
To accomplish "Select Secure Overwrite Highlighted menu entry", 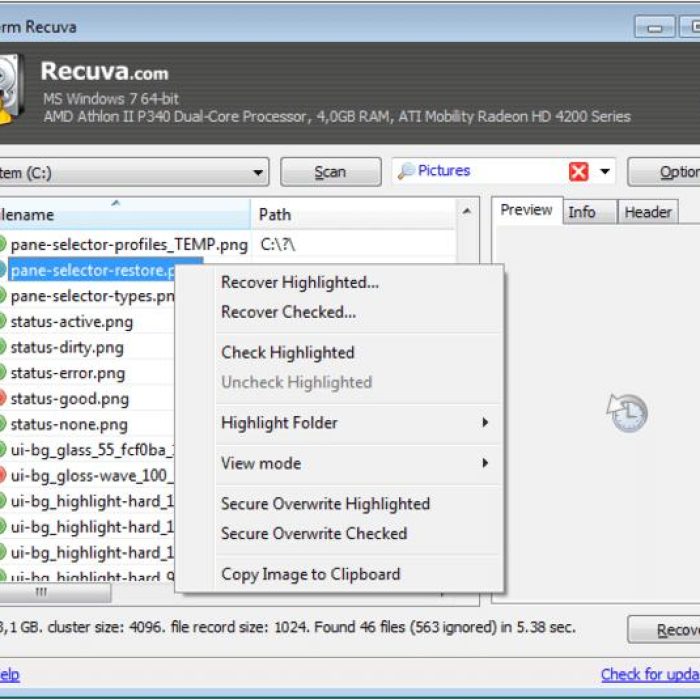I will pos(325,504).
